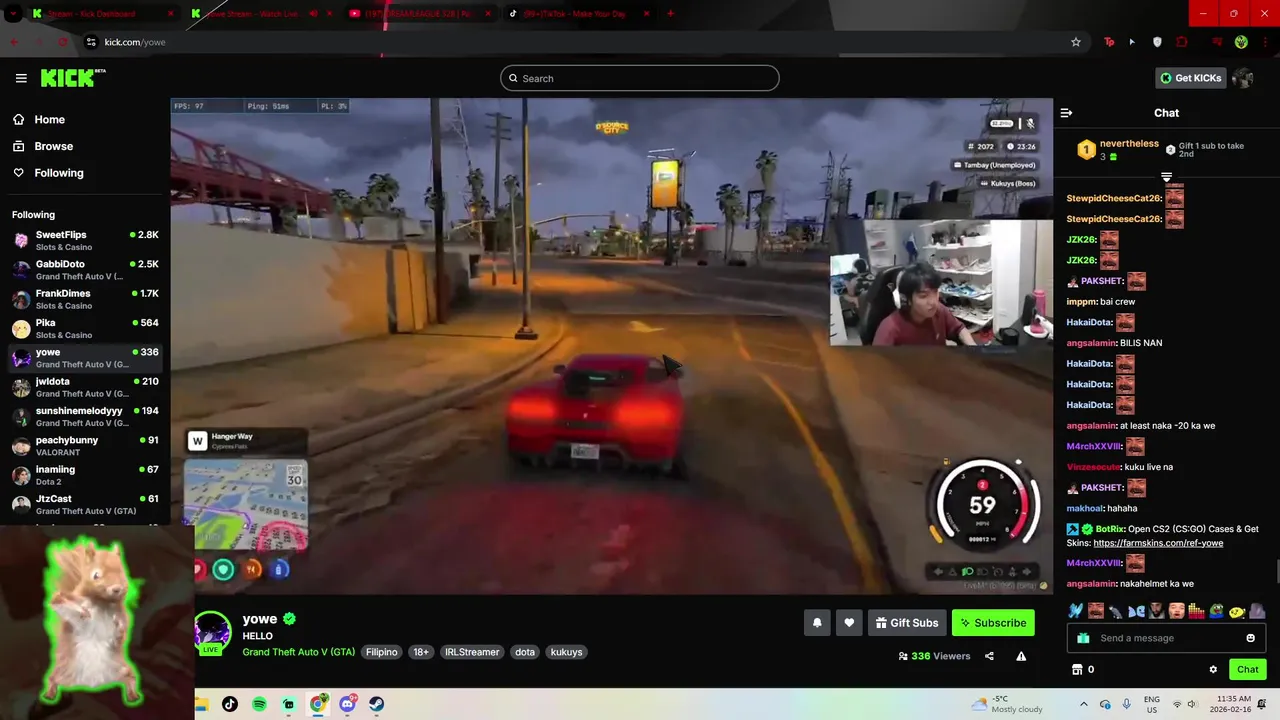This screenshot has height=720, width=1280.
Task: Click the KICK logo
Action: coord(72,78)
